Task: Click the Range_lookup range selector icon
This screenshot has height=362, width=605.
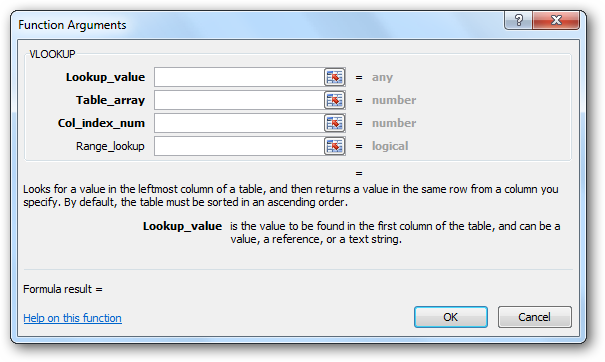Action: coord(334,146)
